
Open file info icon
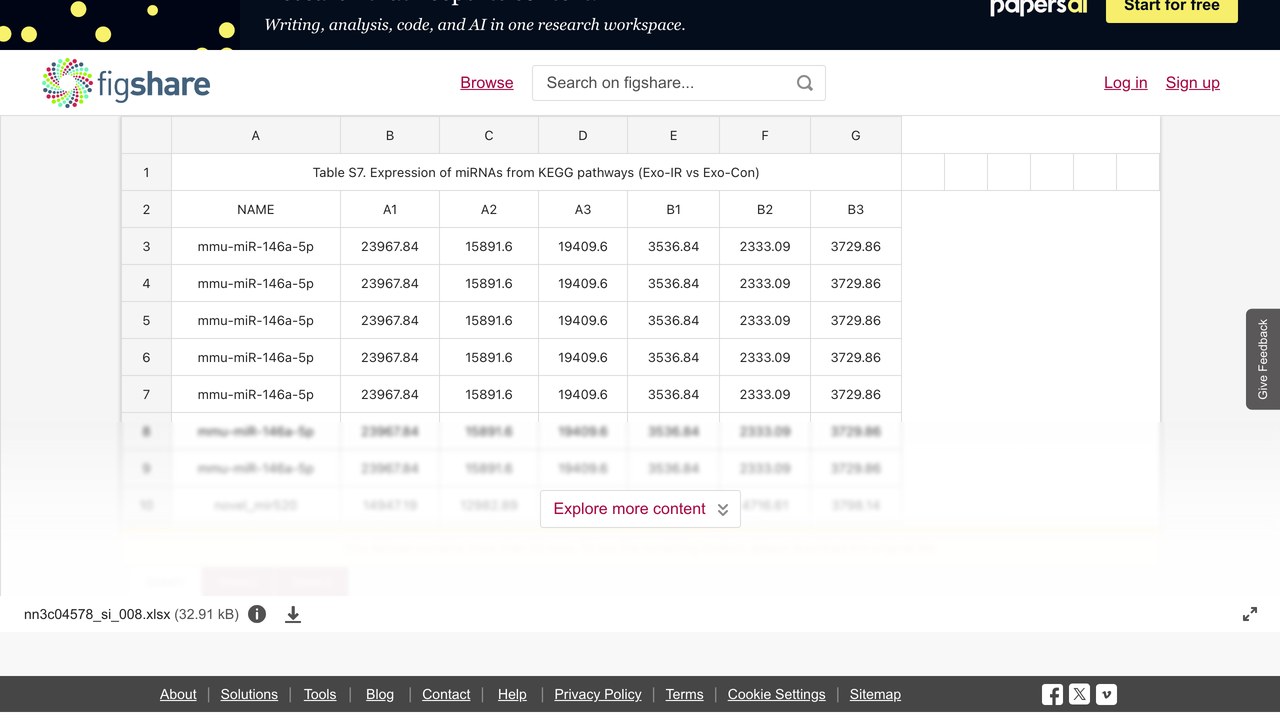tap(257, 614)
